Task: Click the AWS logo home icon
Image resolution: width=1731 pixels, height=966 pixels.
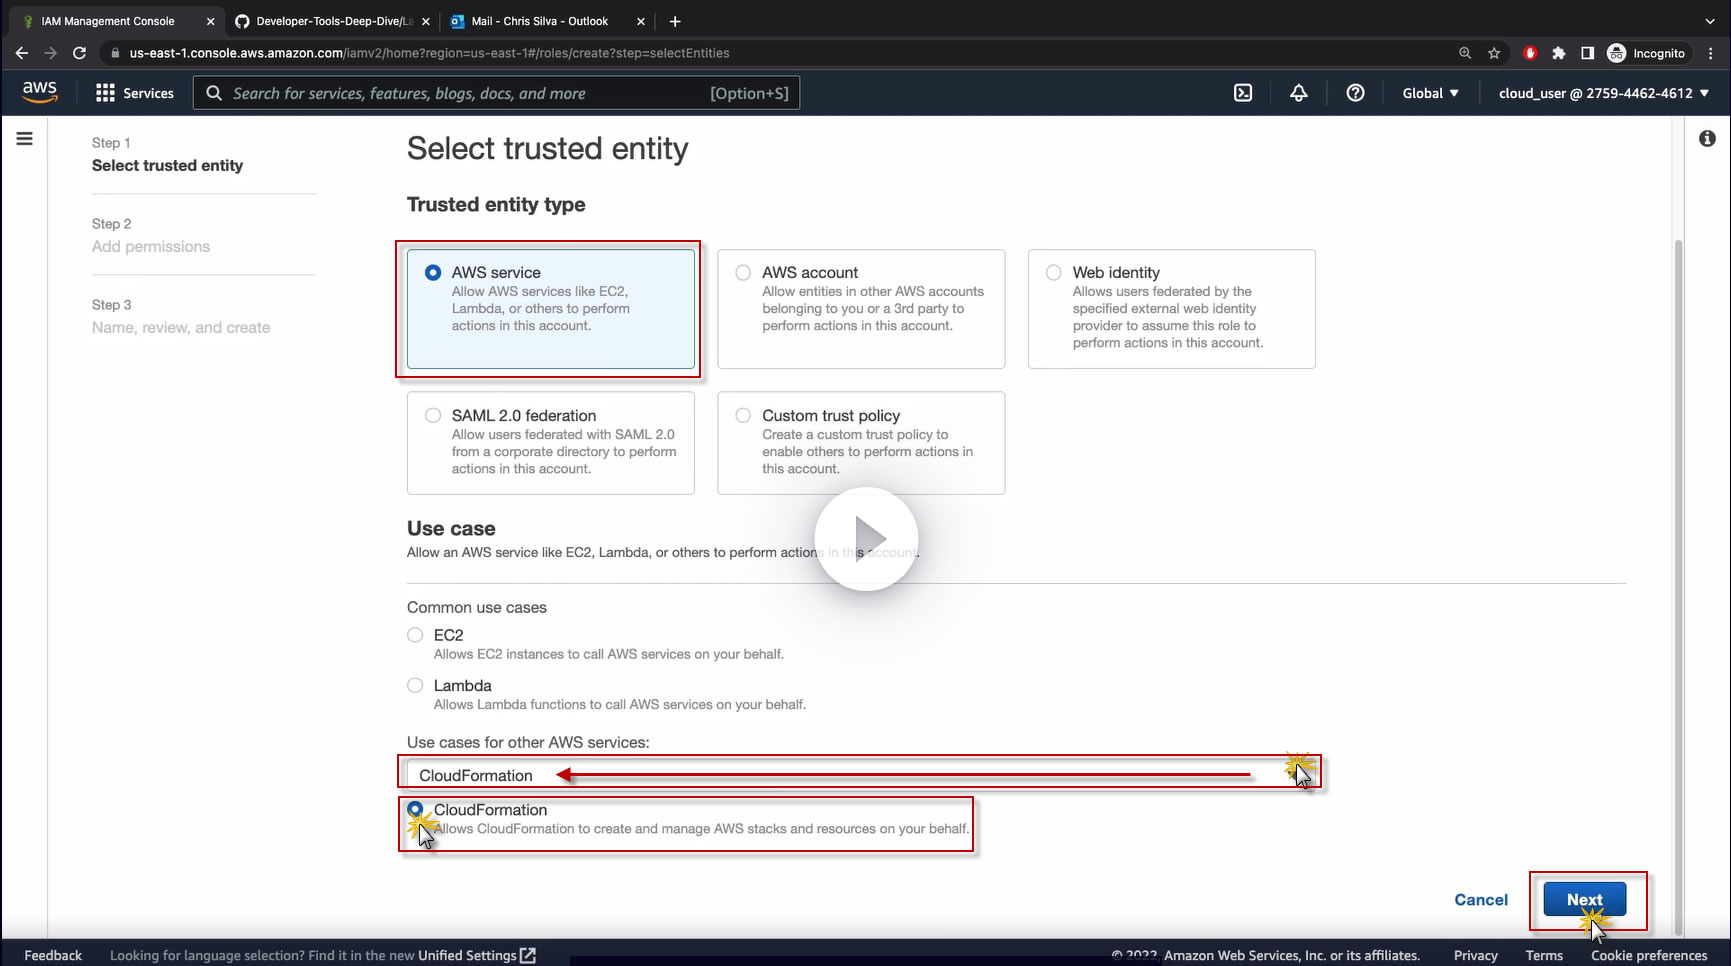Action: (40, 92)
